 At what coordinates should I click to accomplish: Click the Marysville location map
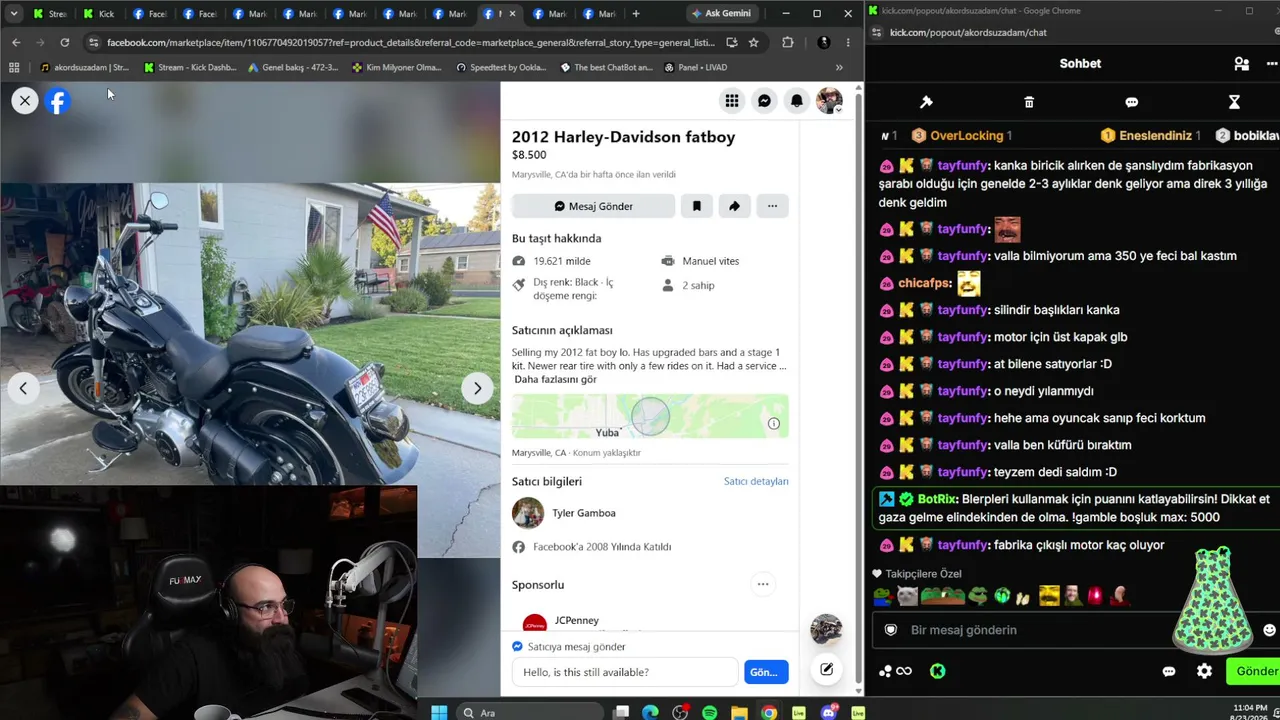point(650,416)
